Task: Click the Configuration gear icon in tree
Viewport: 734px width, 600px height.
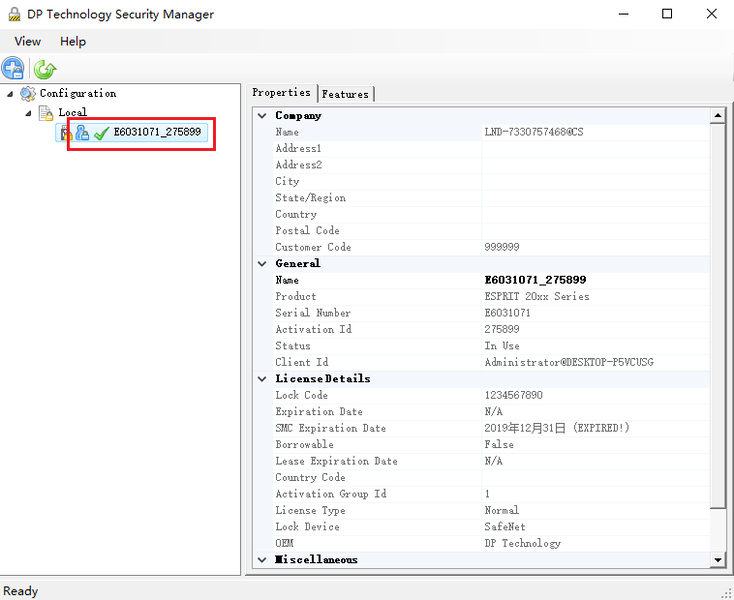Action: (x=28, y=94)
